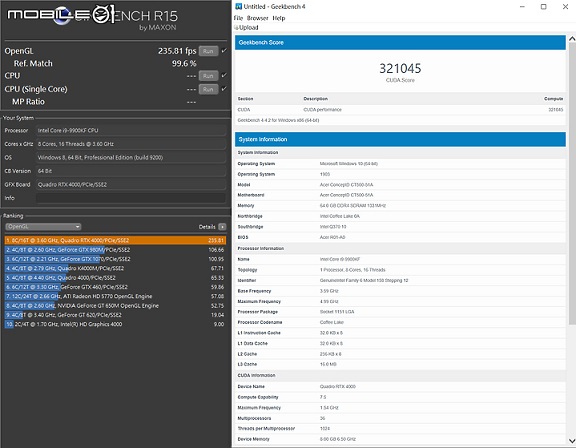Select the GeForce GT 620 ranking entry
The height and width of the screenshot is (448, 576).
pos(115,315)
